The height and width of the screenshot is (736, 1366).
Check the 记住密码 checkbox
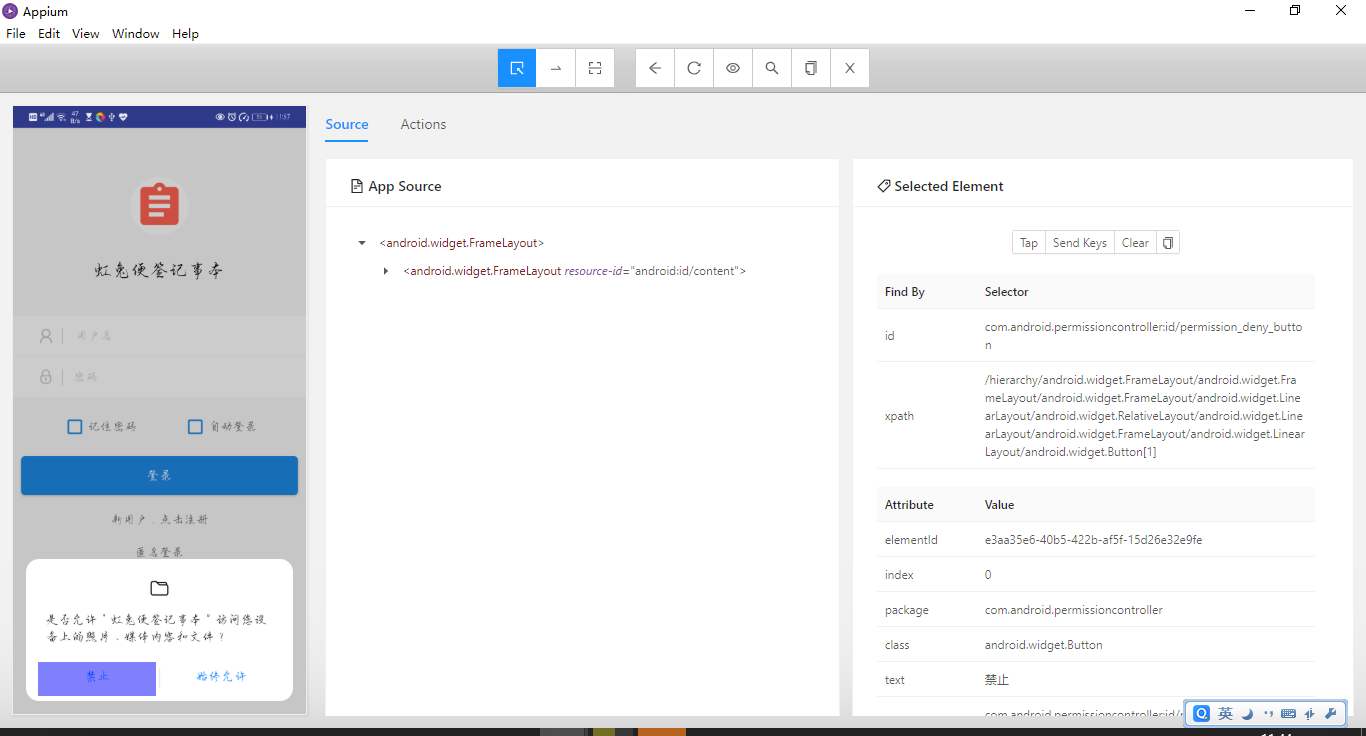coord(75,427)
